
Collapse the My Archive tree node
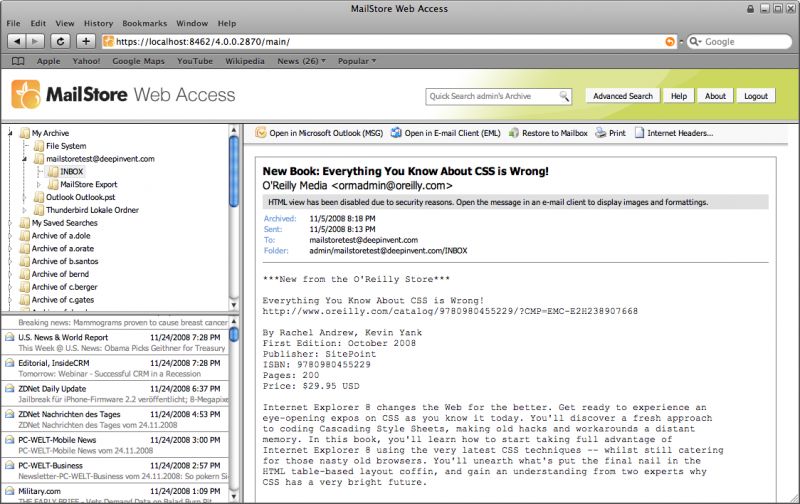pyautogui.click(x=10, y=133)
